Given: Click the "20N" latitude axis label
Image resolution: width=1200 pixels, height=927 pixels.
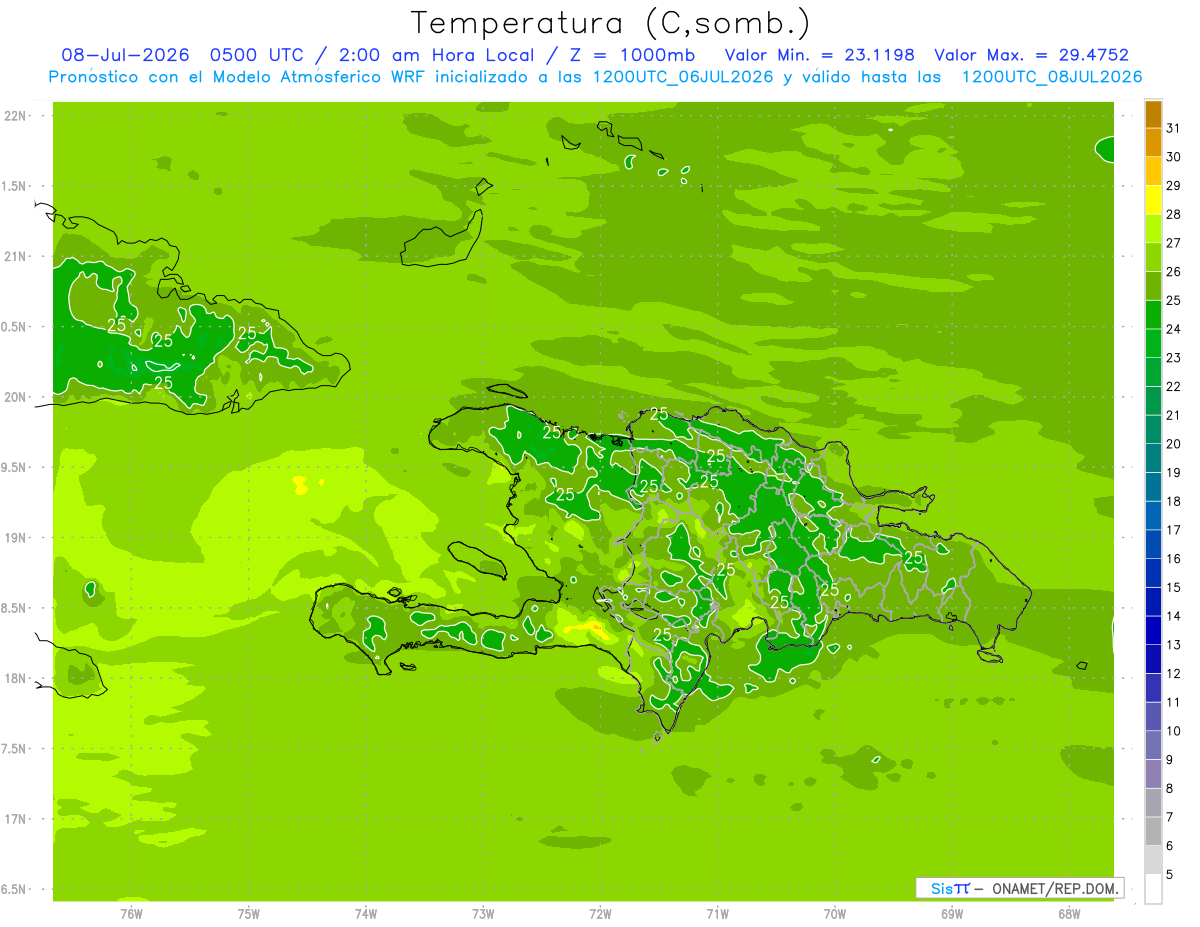Looking at the screenshot, I should [15, 397].
